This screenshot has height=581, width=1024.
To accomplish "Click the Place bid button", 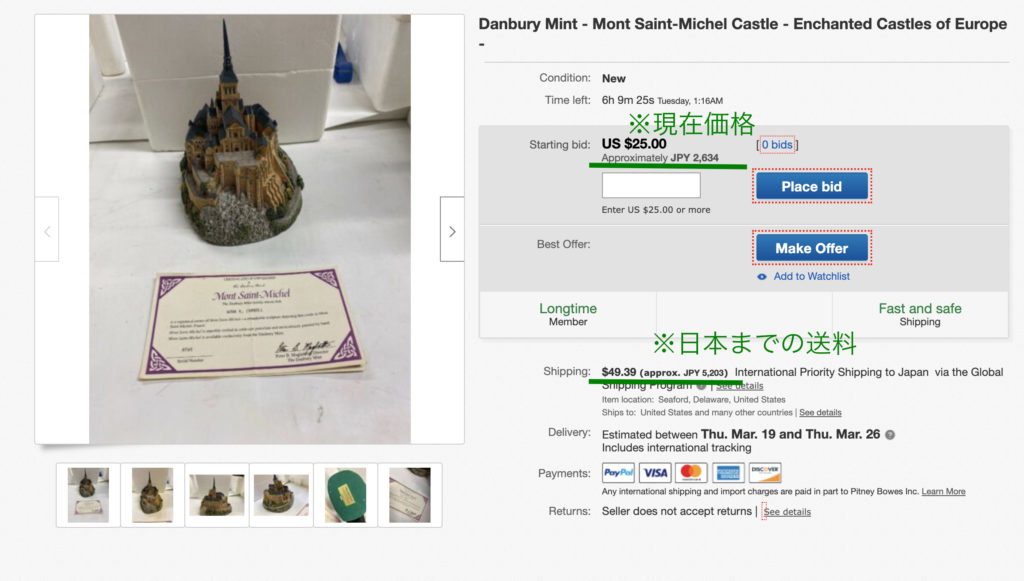I will [x=812, y=186].
